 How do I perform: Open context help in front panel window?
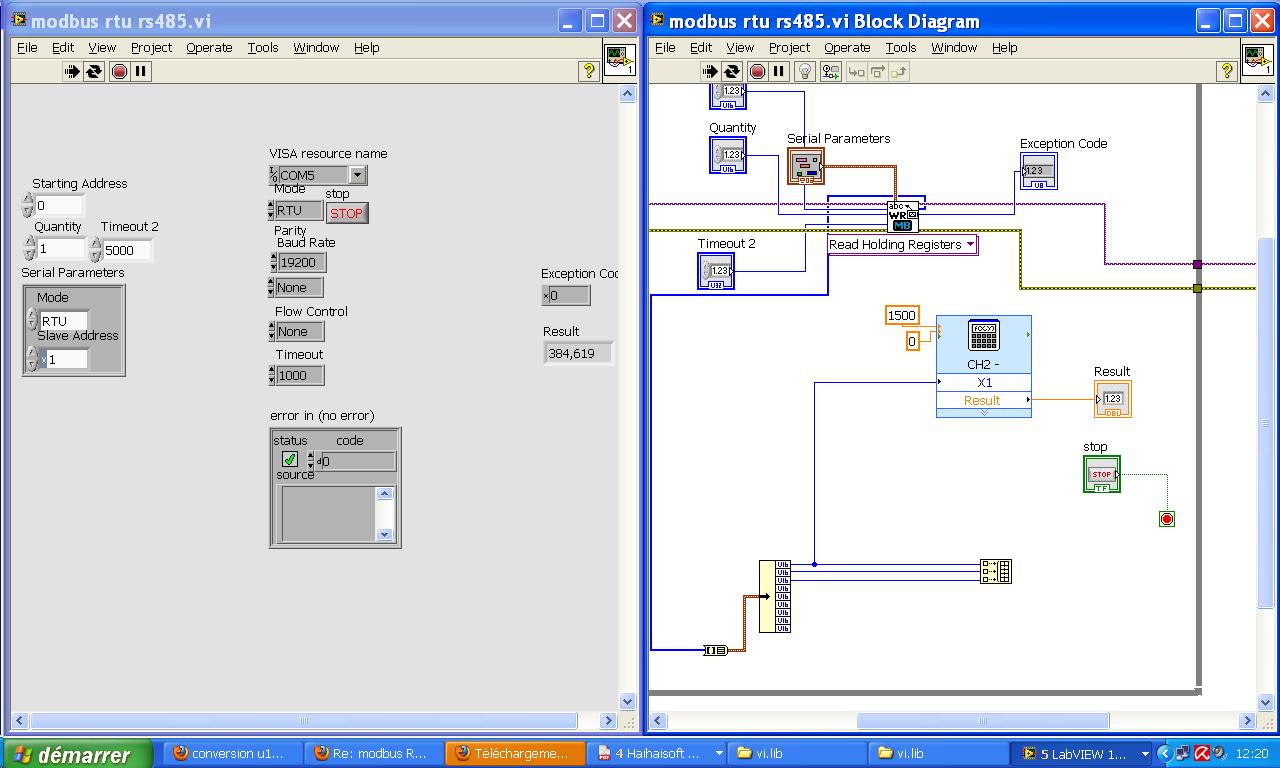588,71
